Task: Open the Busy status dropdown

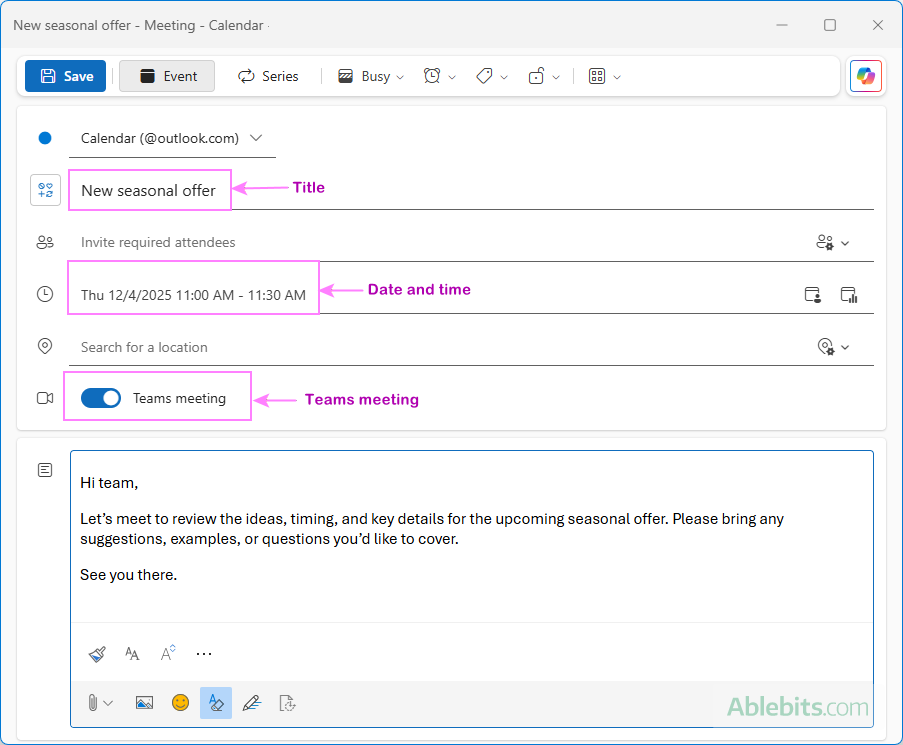Action: click(371, 76)
